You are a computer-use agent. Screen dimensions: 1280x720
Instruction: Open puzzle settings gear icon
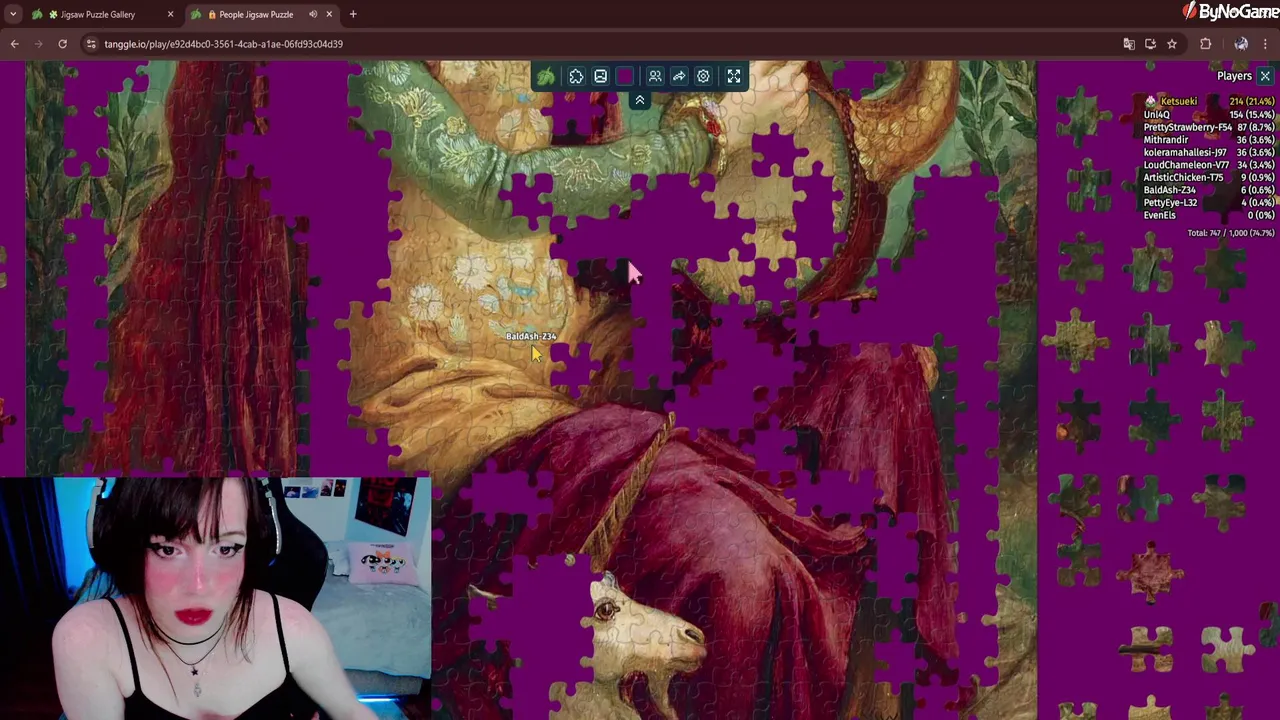click(703, 76)
